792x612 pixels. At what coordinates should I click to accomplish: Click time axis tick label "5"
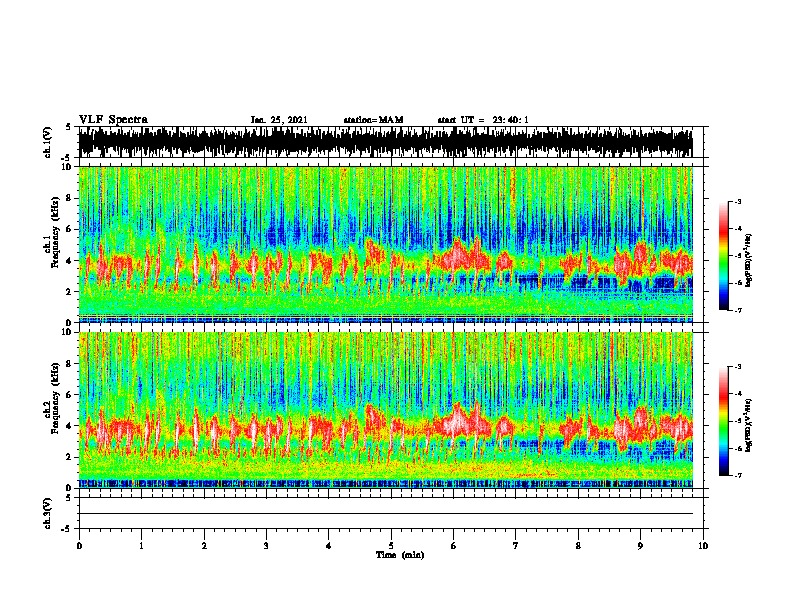[391, 546]
